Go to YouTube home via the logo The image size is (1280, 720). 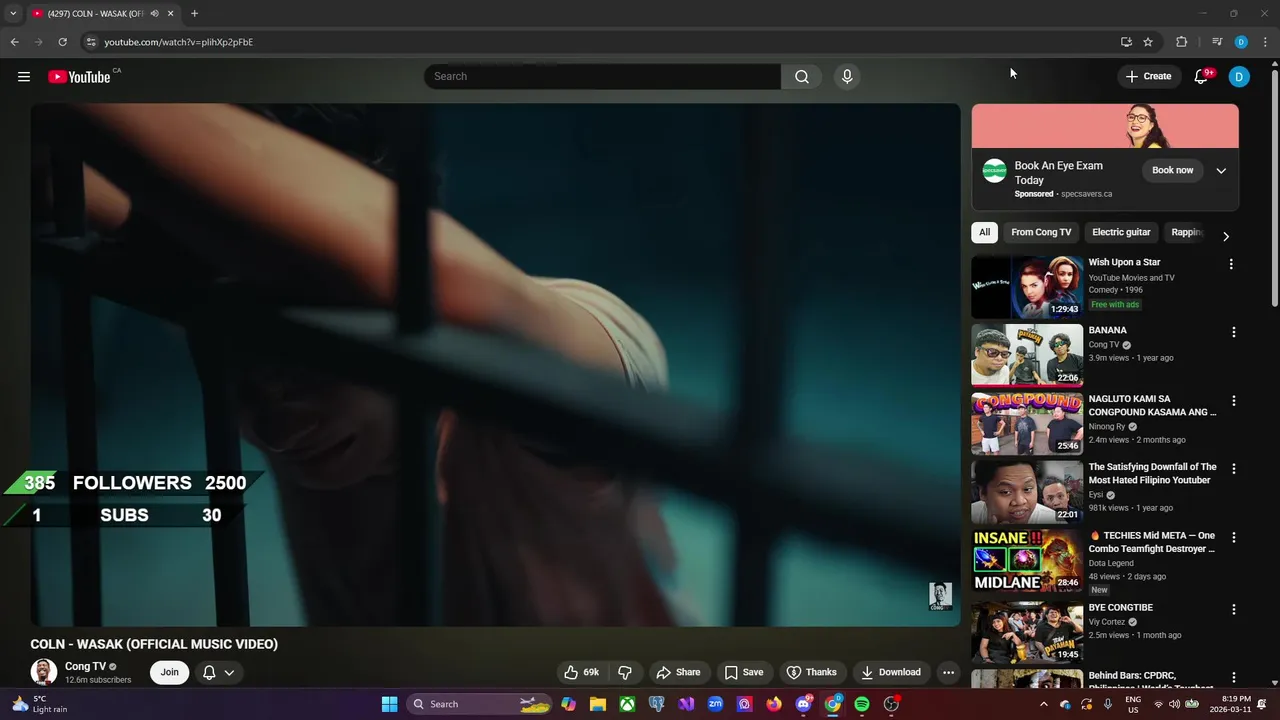79,77
